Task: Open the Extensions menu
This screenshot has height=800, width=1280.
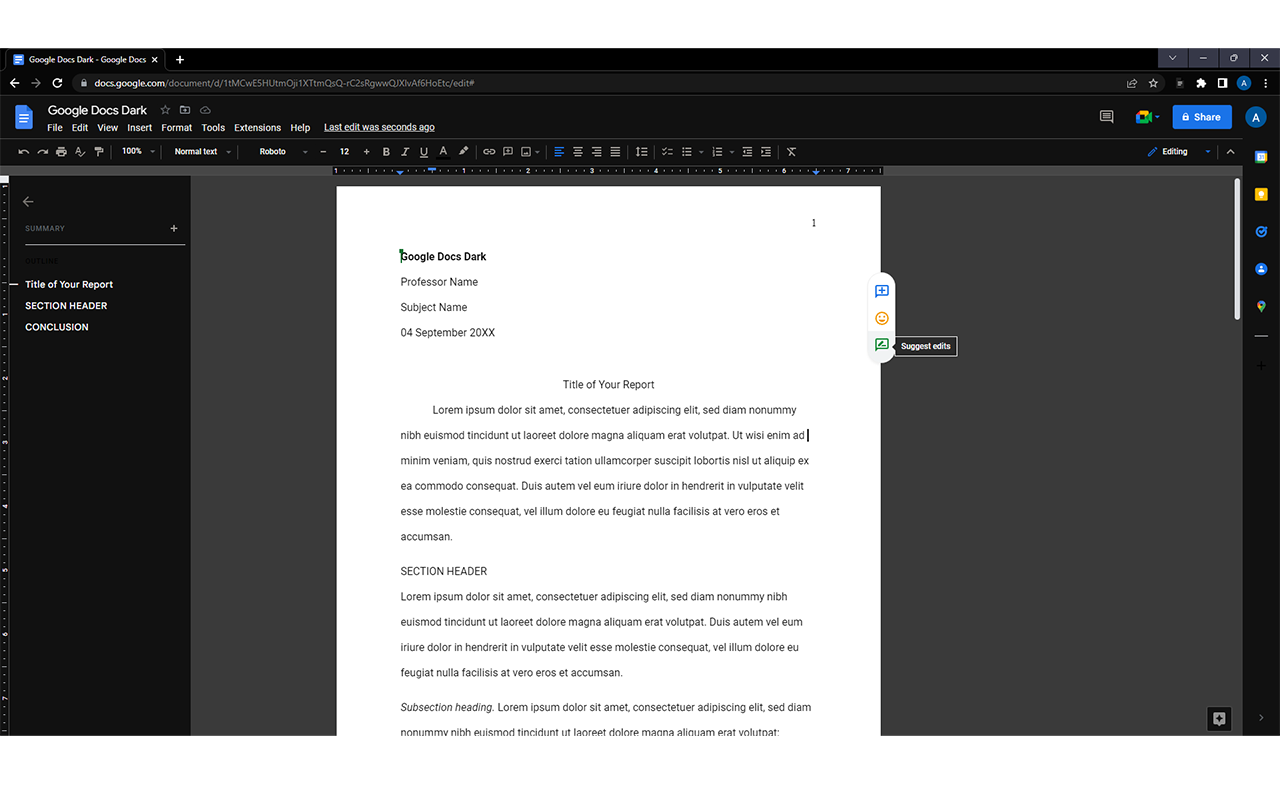Action: tap(258, 128)
